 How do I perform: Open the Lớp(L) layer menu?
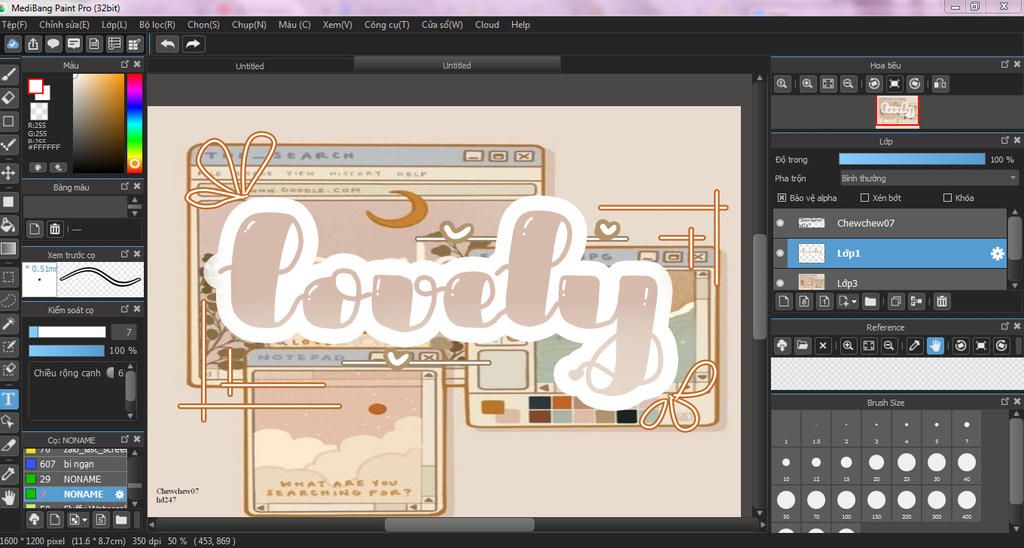click(x=114, y=25)
